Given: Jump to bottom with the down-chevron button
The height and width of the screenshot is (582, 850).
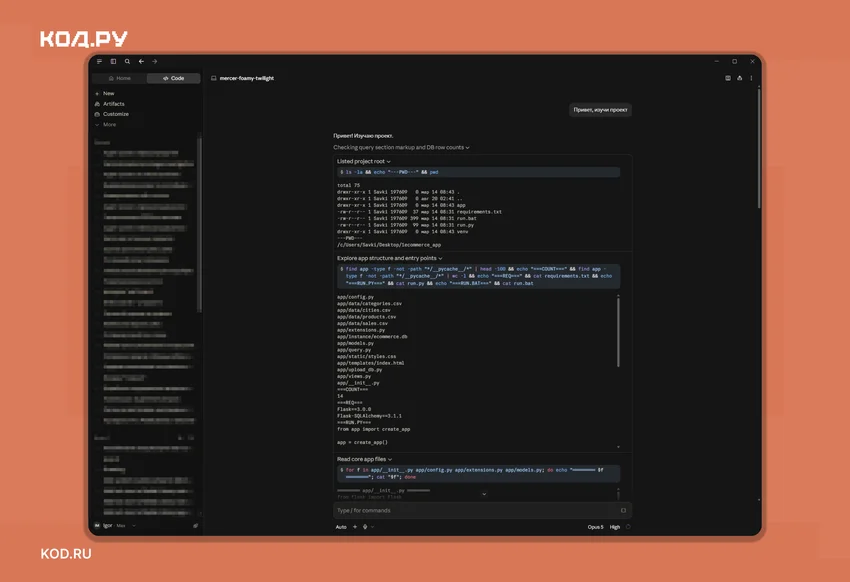Looking at the screenshot, I should click(484, 494).
